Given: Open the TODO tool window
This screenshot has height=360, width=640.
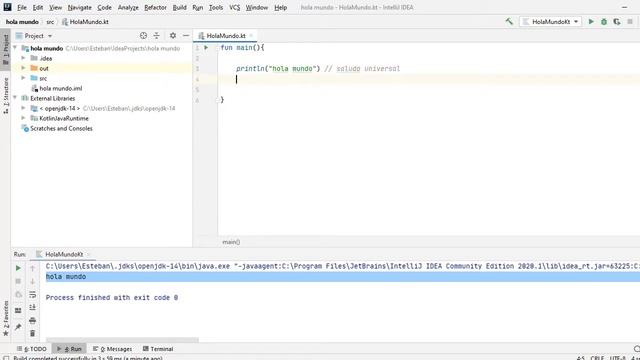Looking at the screenshot, I should point(32,349).
